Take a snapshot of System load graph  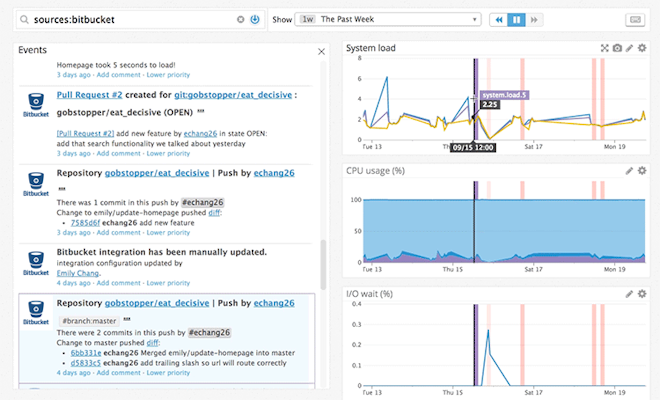click(617, 48)
